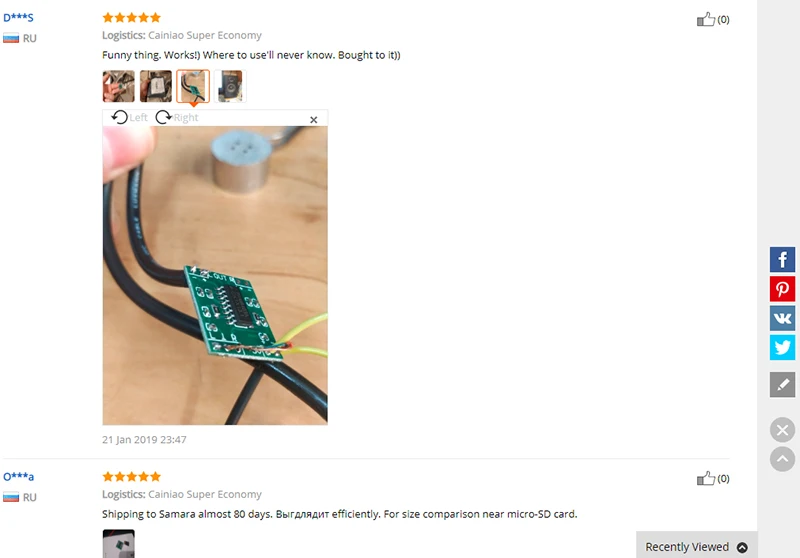The width and height of the screenshot is (800, 558).
Task: Go back to top with the up-arrow circle
Action: pos(782,459)
